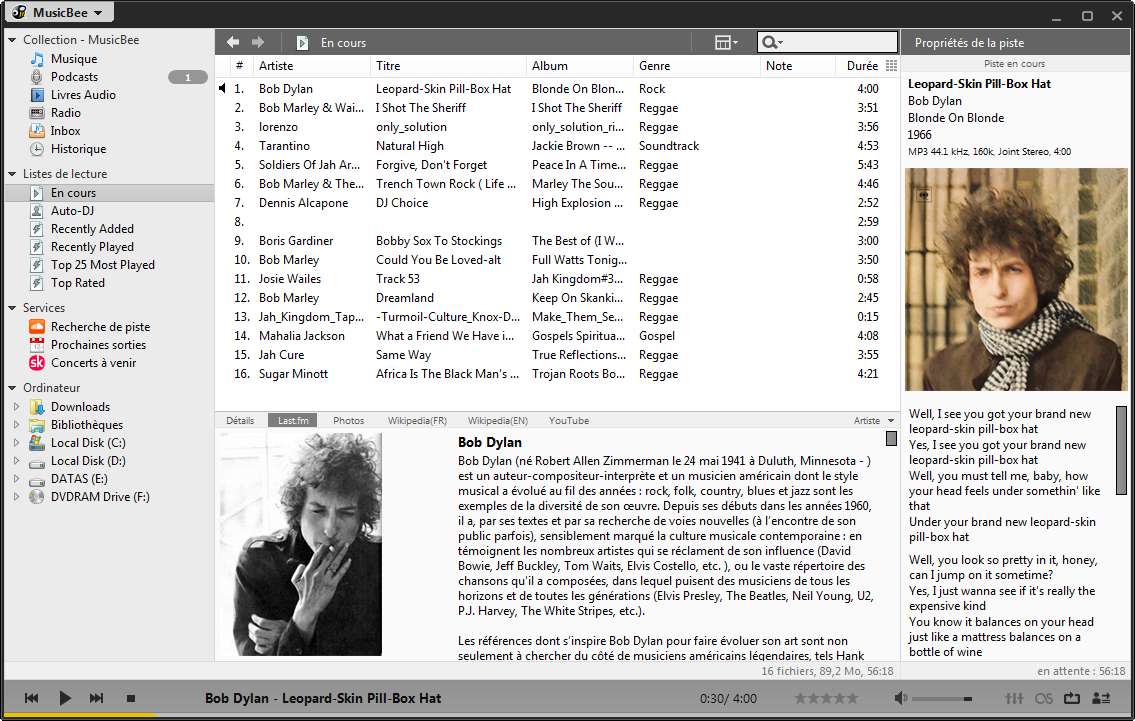Open Prochaines sorties calendar service
1135x721 pixels.
pos(98,345)
